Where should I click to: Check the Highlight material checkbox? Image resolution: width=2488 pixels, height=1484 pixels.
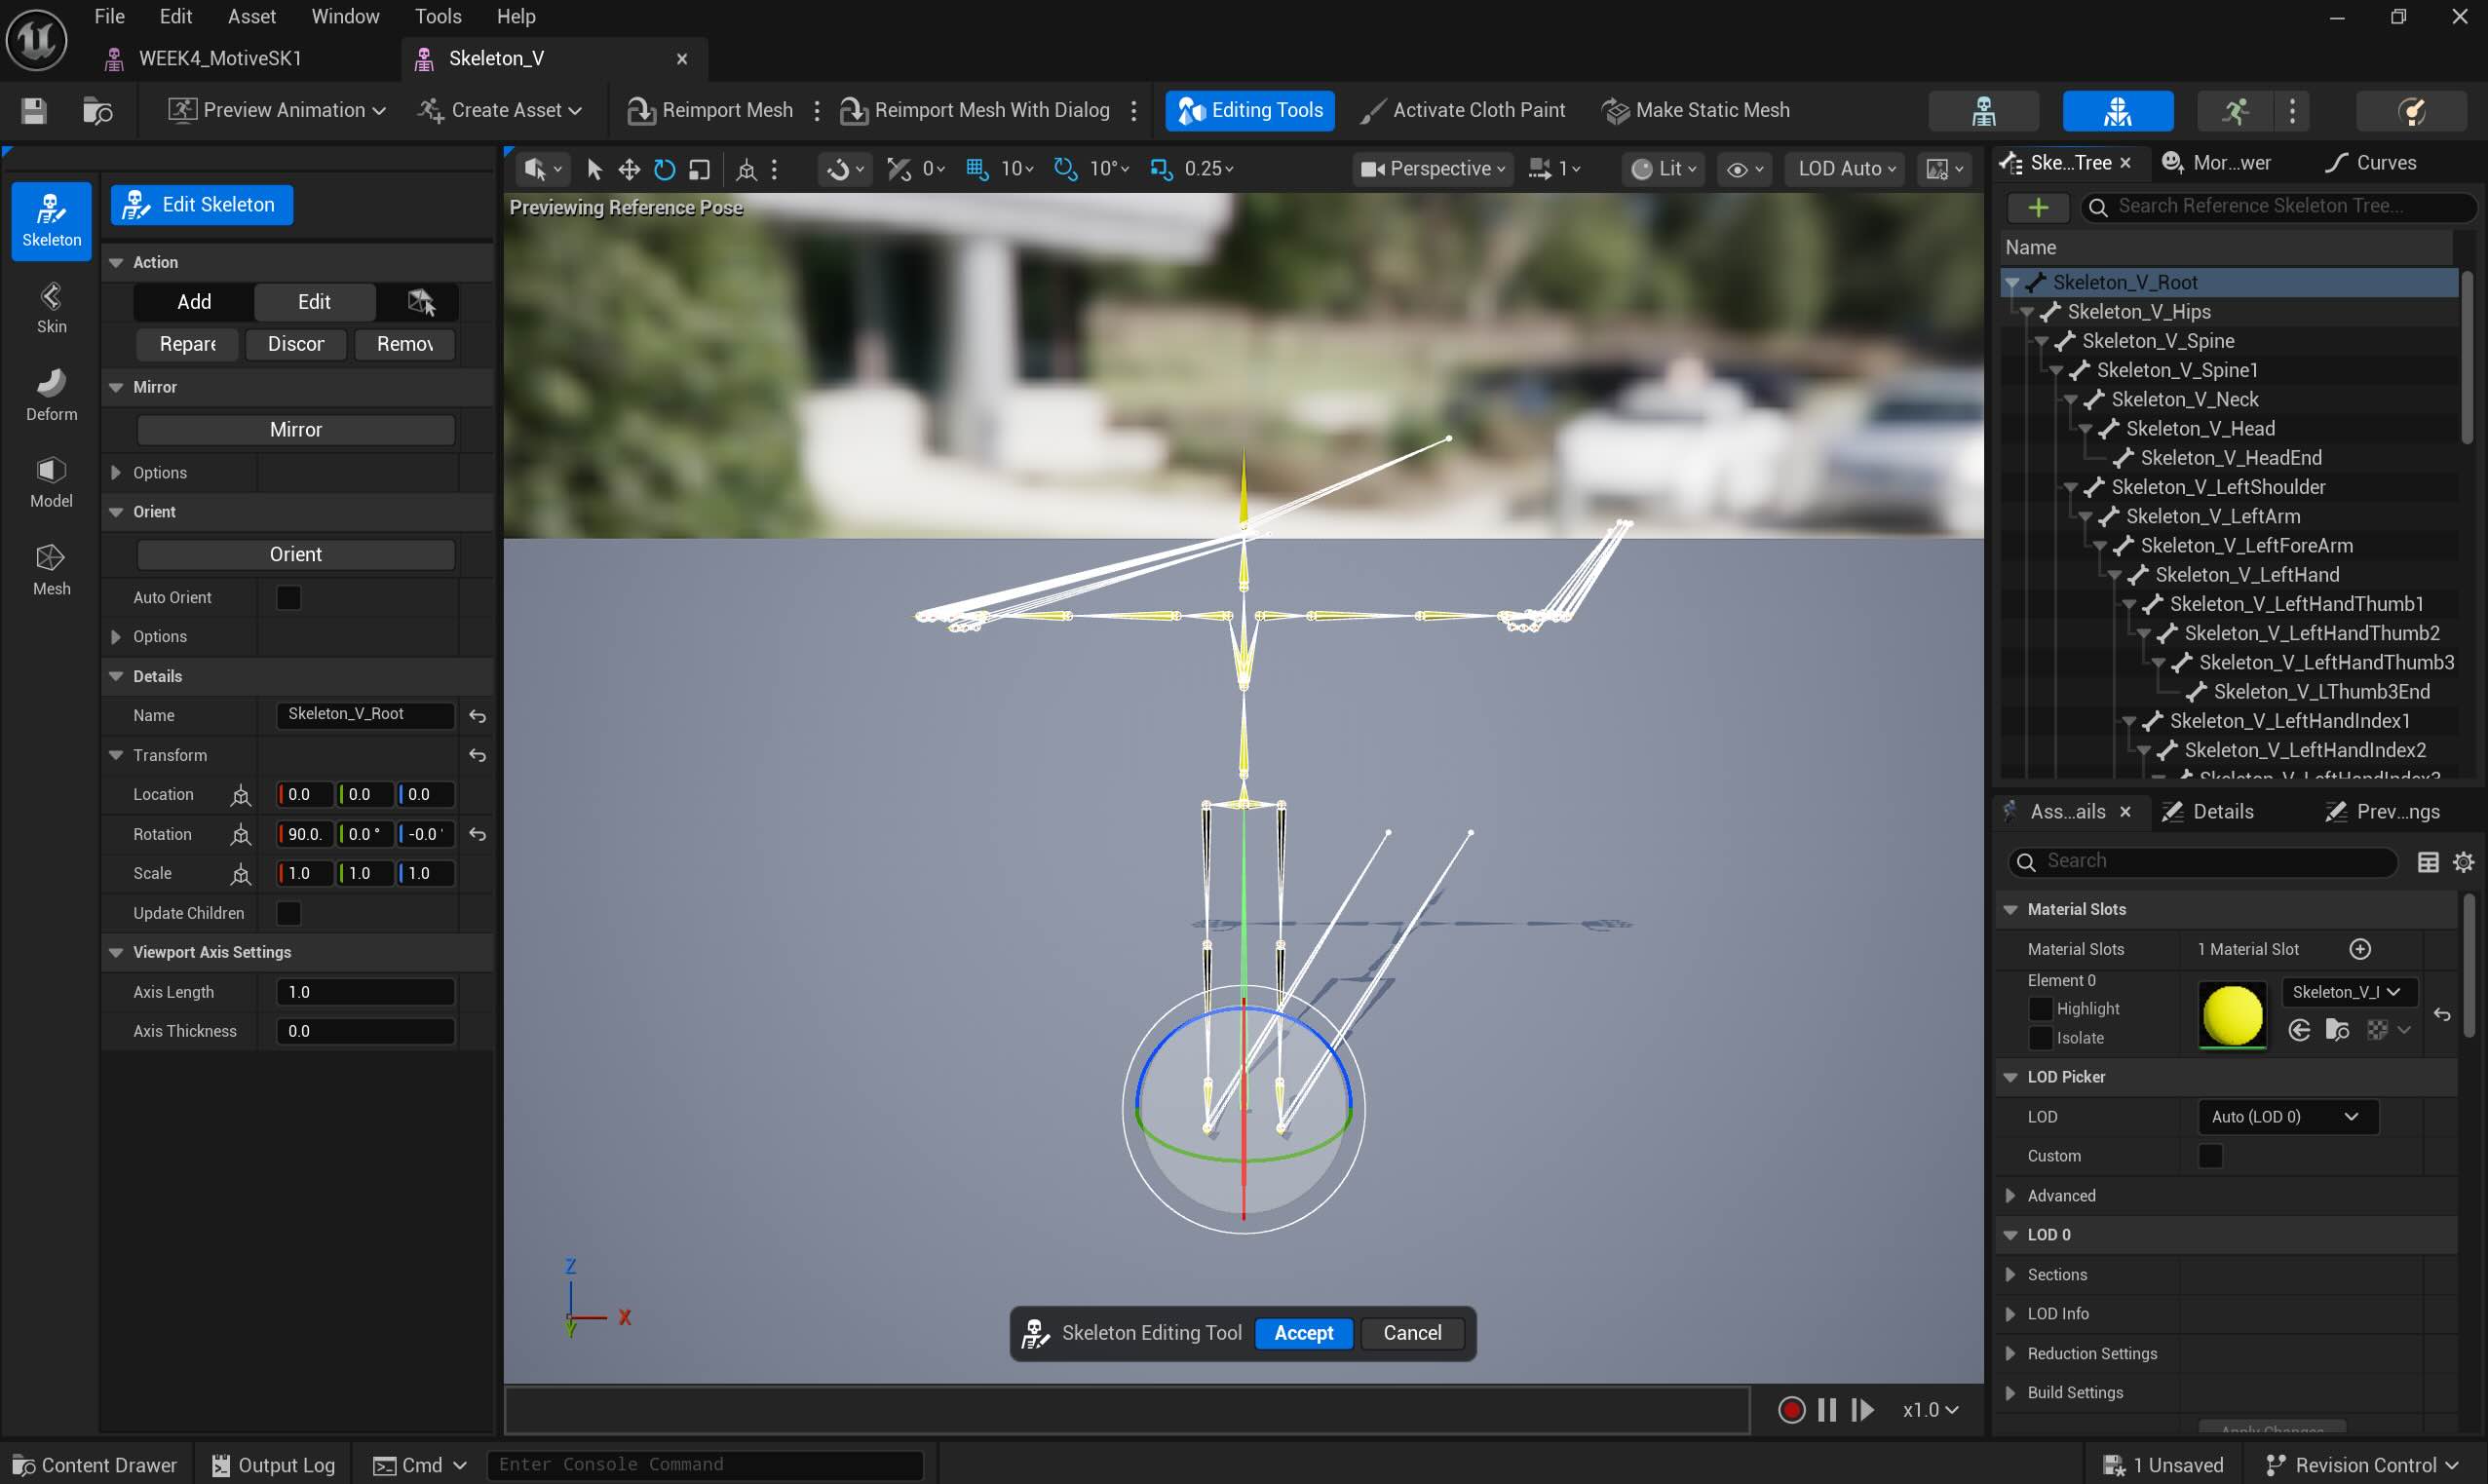(2040, 1009)
